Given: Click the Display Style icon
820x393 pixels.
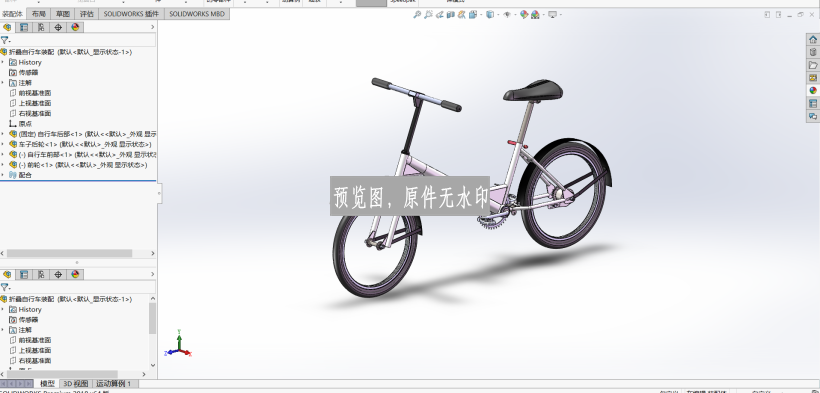Looking at the screenshot, I should pos(490,15).
